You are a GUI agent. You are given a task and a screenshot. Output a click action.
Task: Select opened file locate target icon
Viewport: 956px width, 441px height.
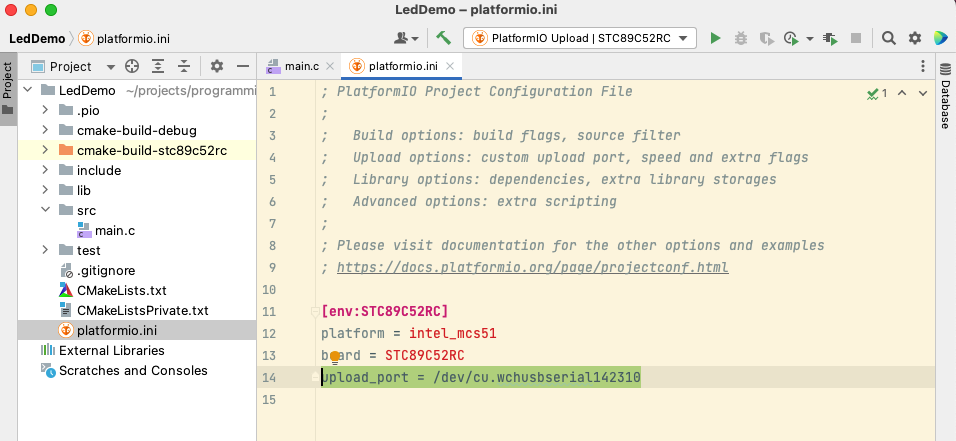click(x=132, y=67)
